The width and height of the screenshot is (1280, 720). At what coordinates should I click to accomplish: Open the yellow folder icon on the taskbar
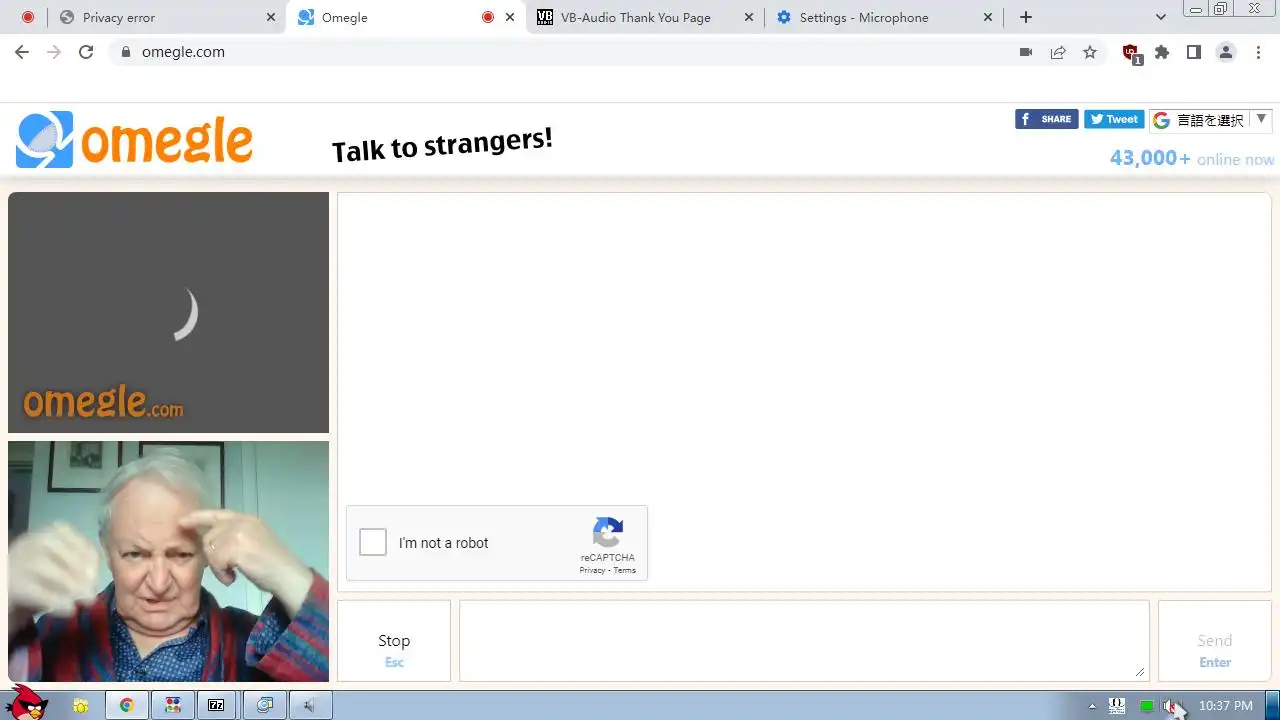point(81,706)
